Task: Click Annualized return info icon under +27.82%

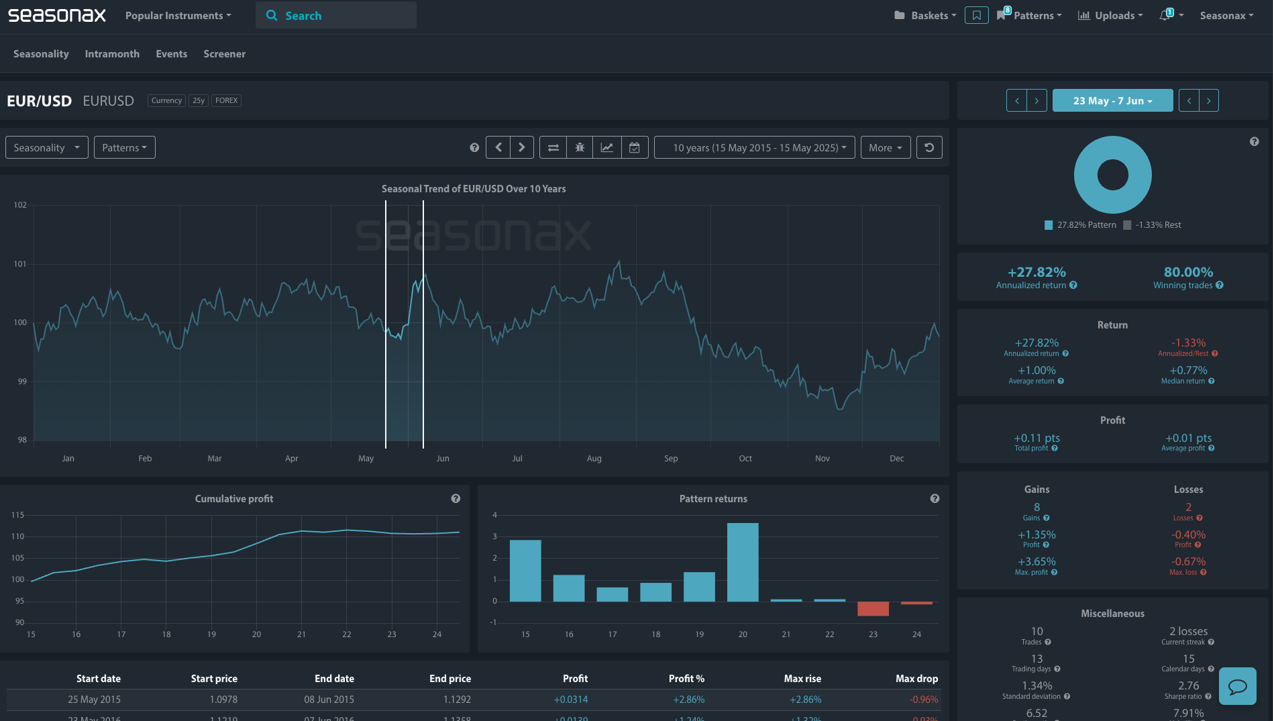Action: (x=1073, y=285)
